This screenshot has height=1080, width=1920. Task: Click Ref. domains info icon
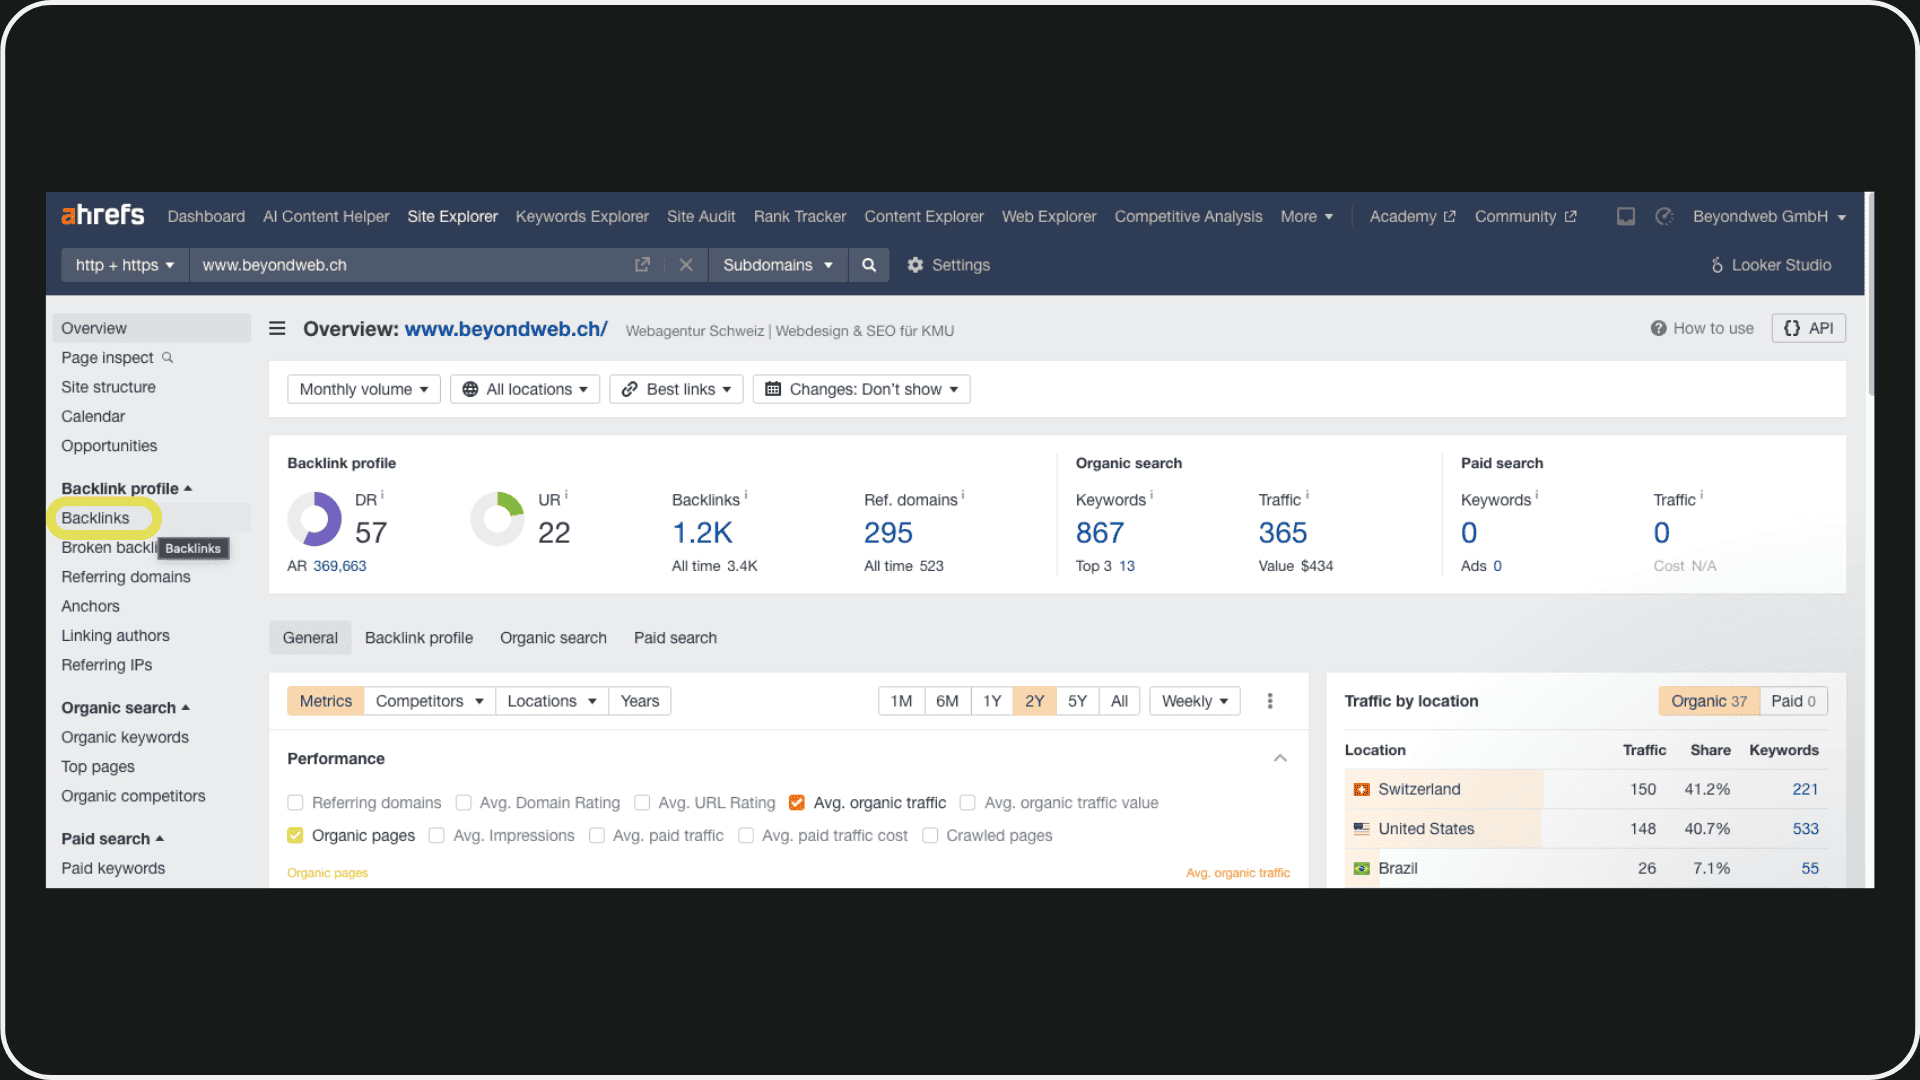963,495
